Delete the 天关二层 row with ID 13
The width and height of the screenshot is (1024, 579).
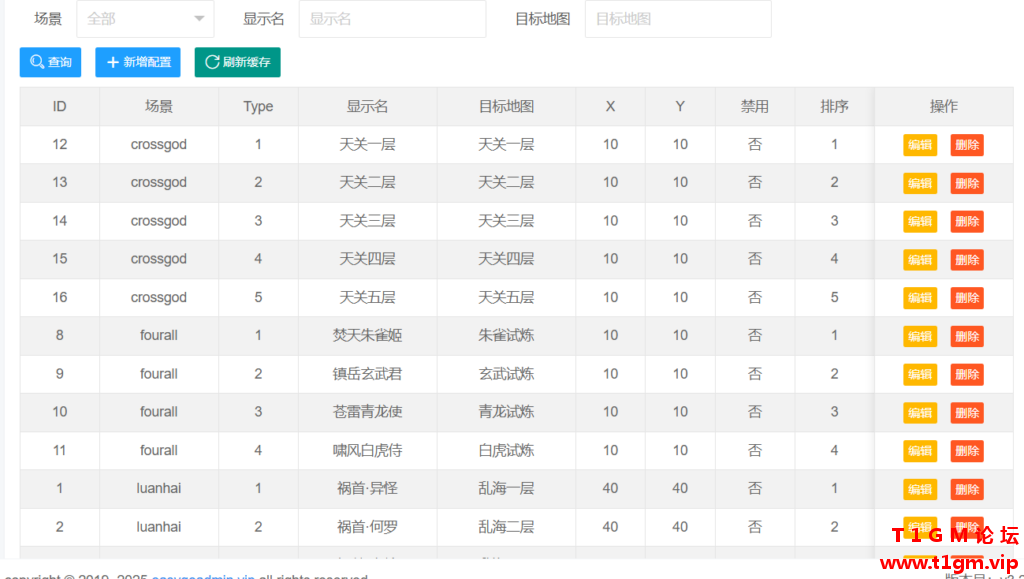pyautogui.click(x=967, y=183)
